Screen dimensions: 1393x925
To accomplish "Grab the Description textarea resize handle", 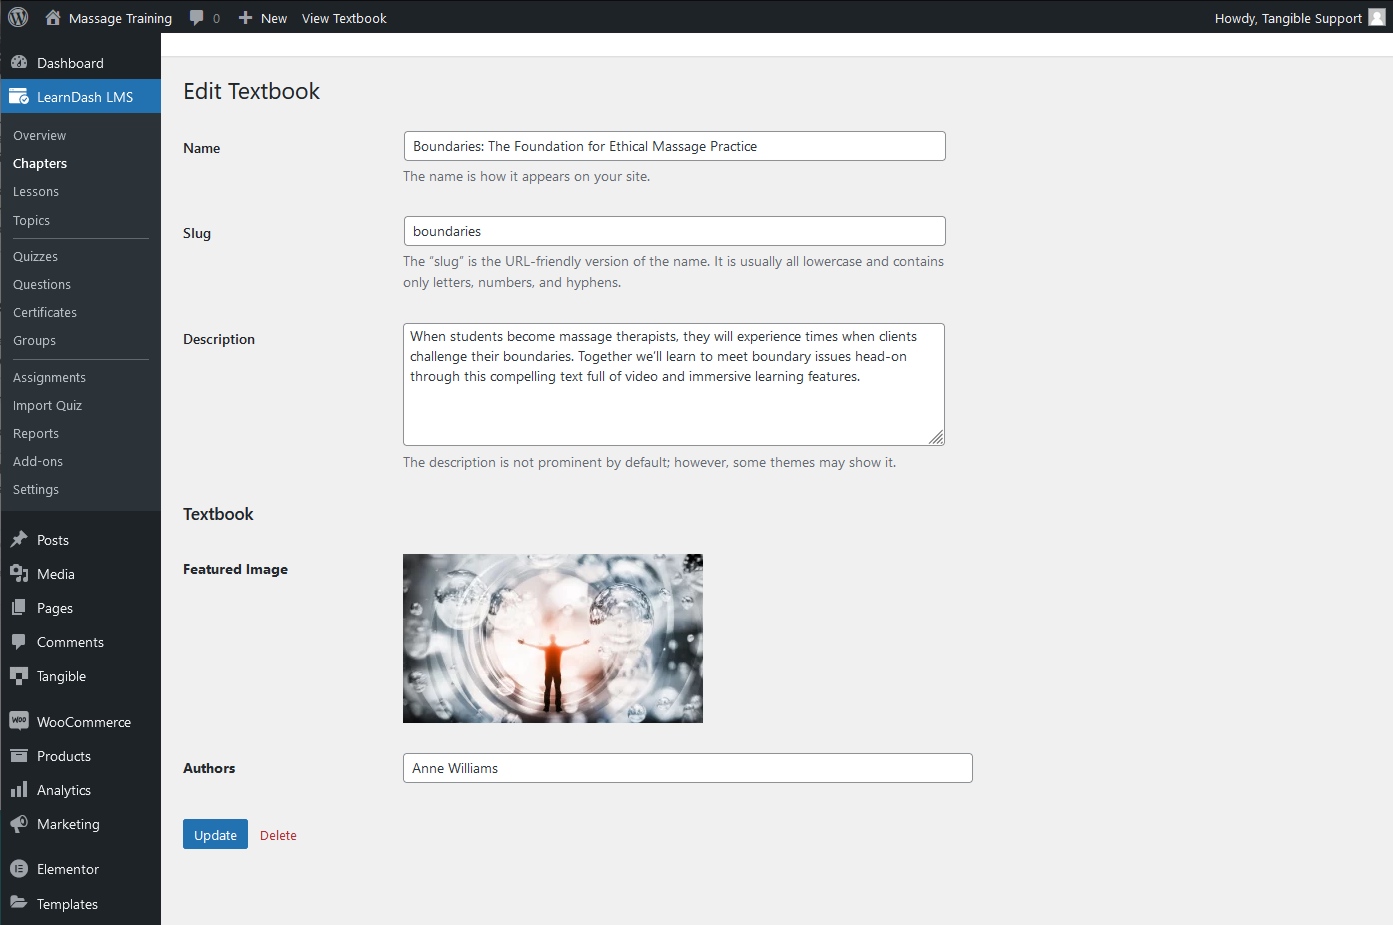I will pos(936,437).
